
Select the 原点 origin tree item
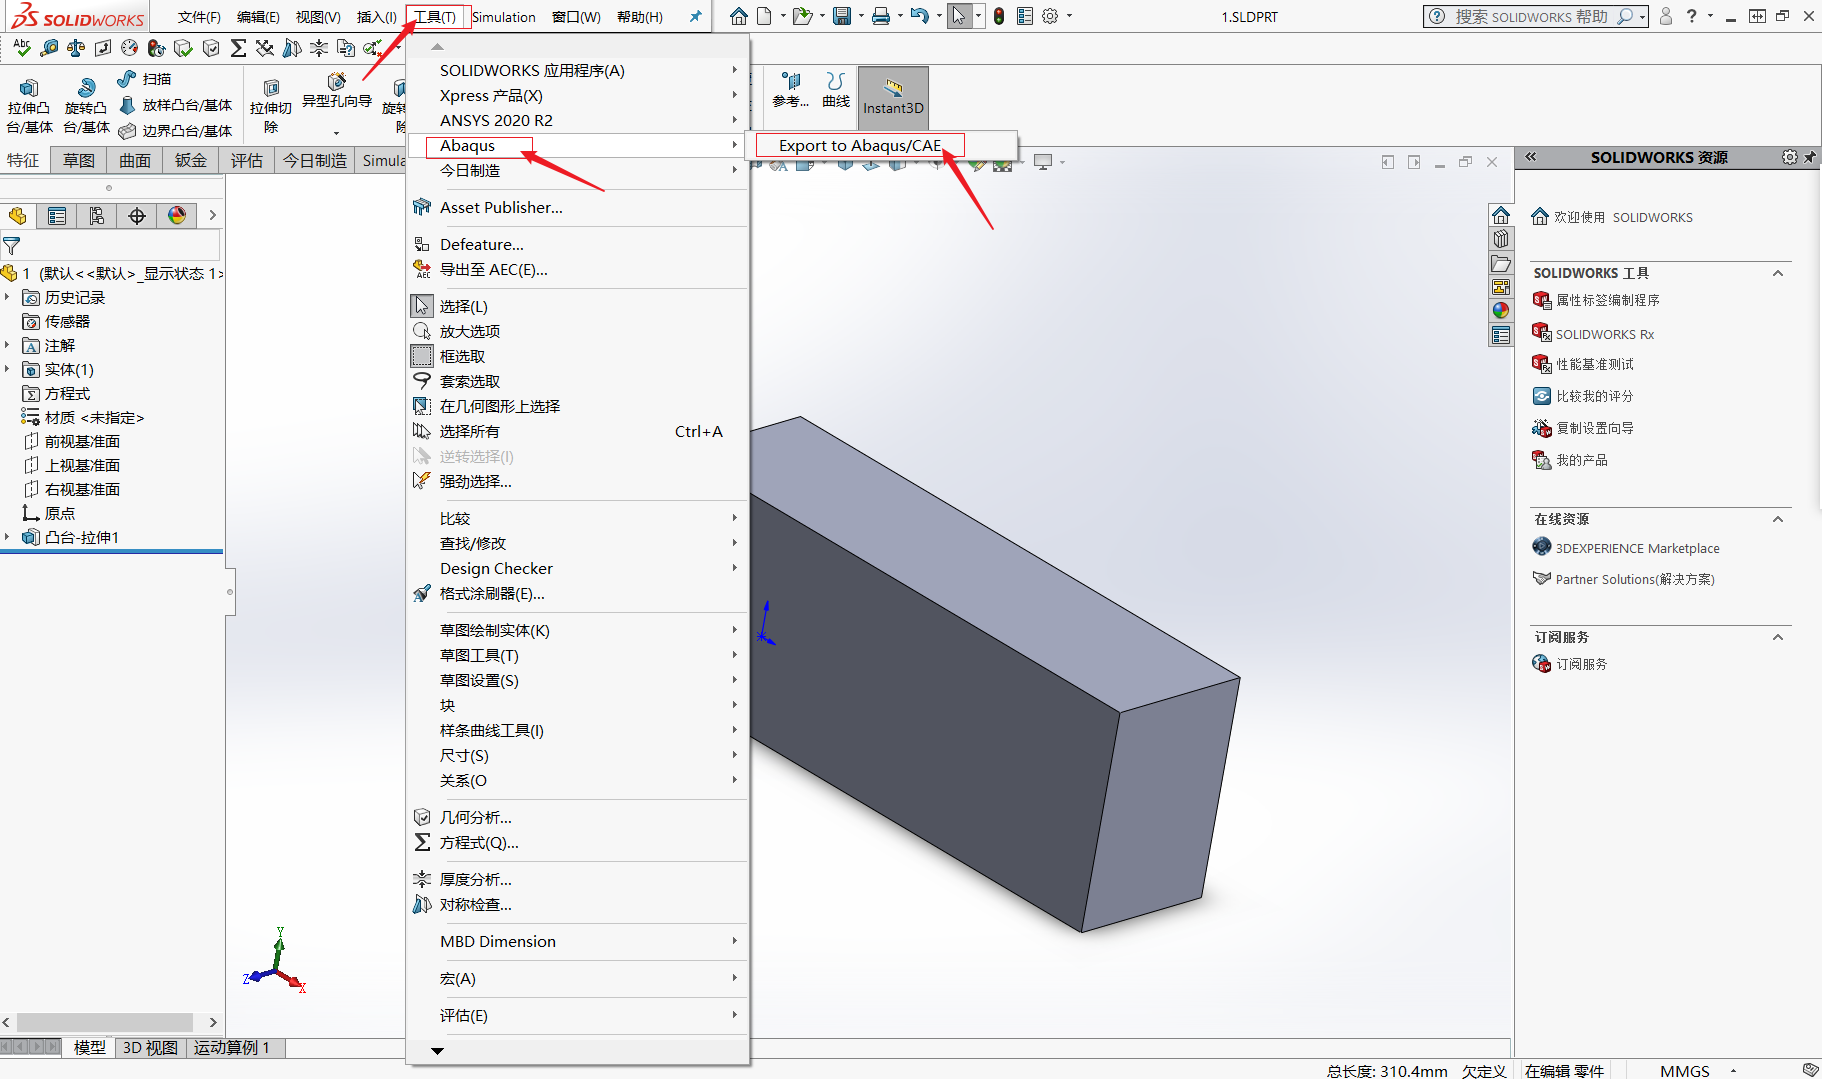pyautogui.click(x=59, y=513)
